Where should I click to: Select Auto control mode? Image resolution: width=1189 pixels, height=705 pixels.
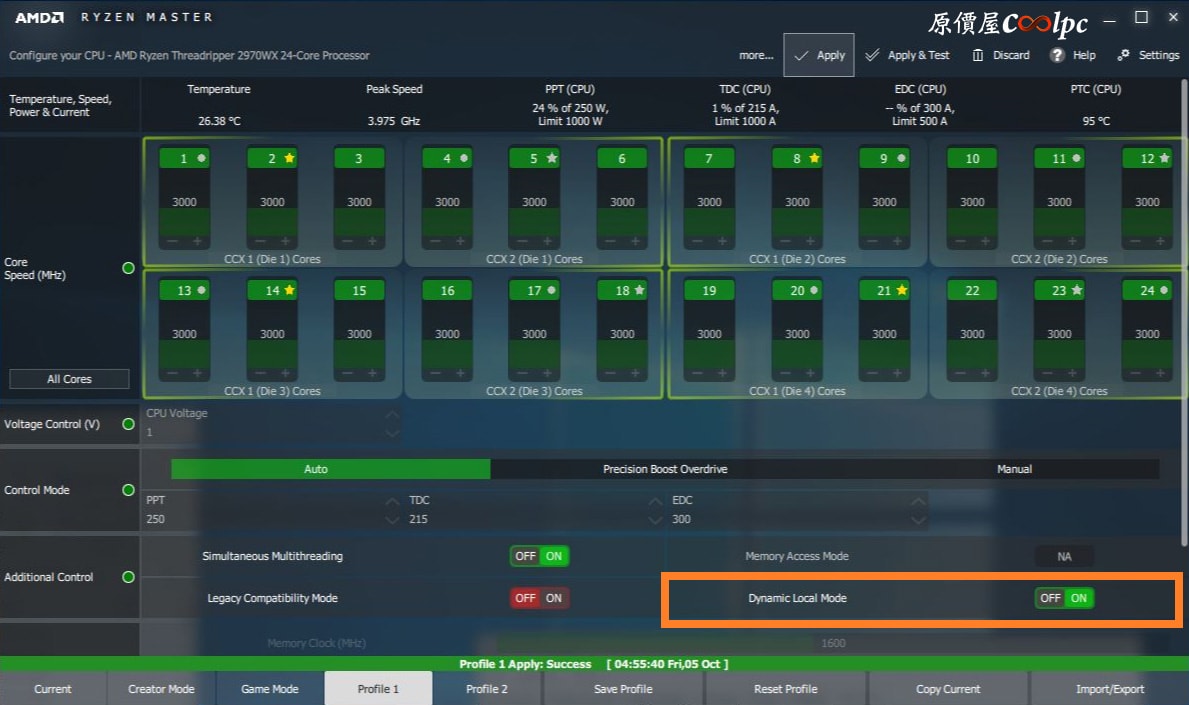(x=331, y=468)
